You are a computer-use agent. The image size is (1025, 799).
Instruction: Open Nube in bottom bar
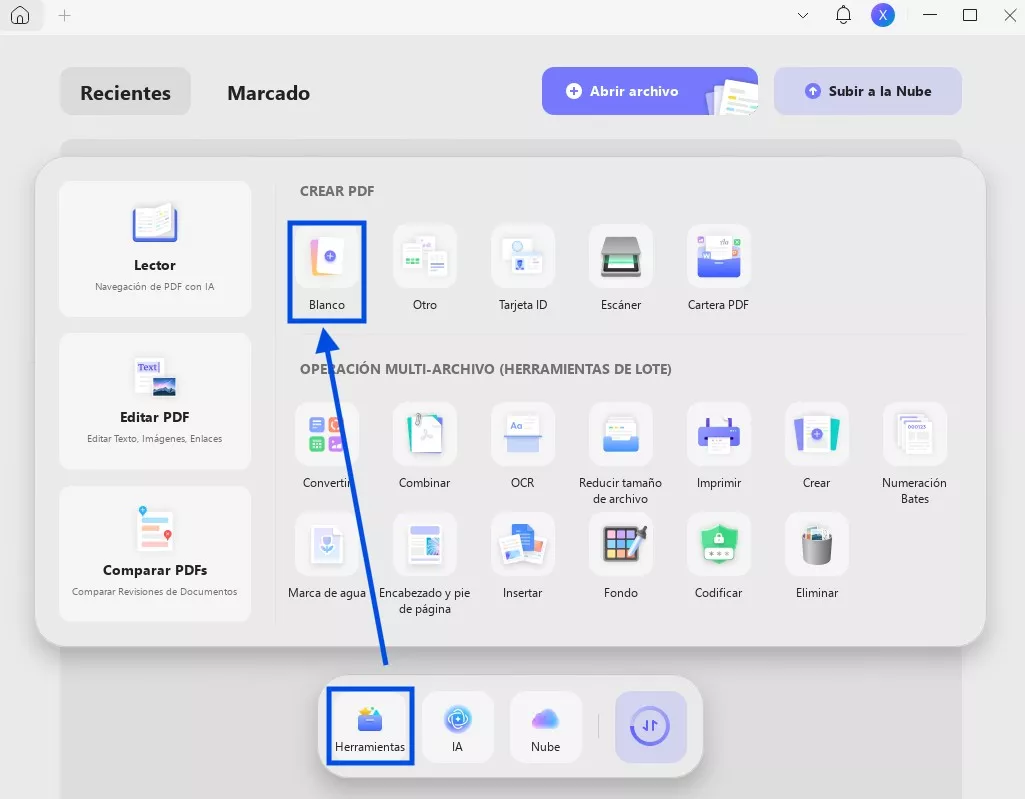[545, 726]
